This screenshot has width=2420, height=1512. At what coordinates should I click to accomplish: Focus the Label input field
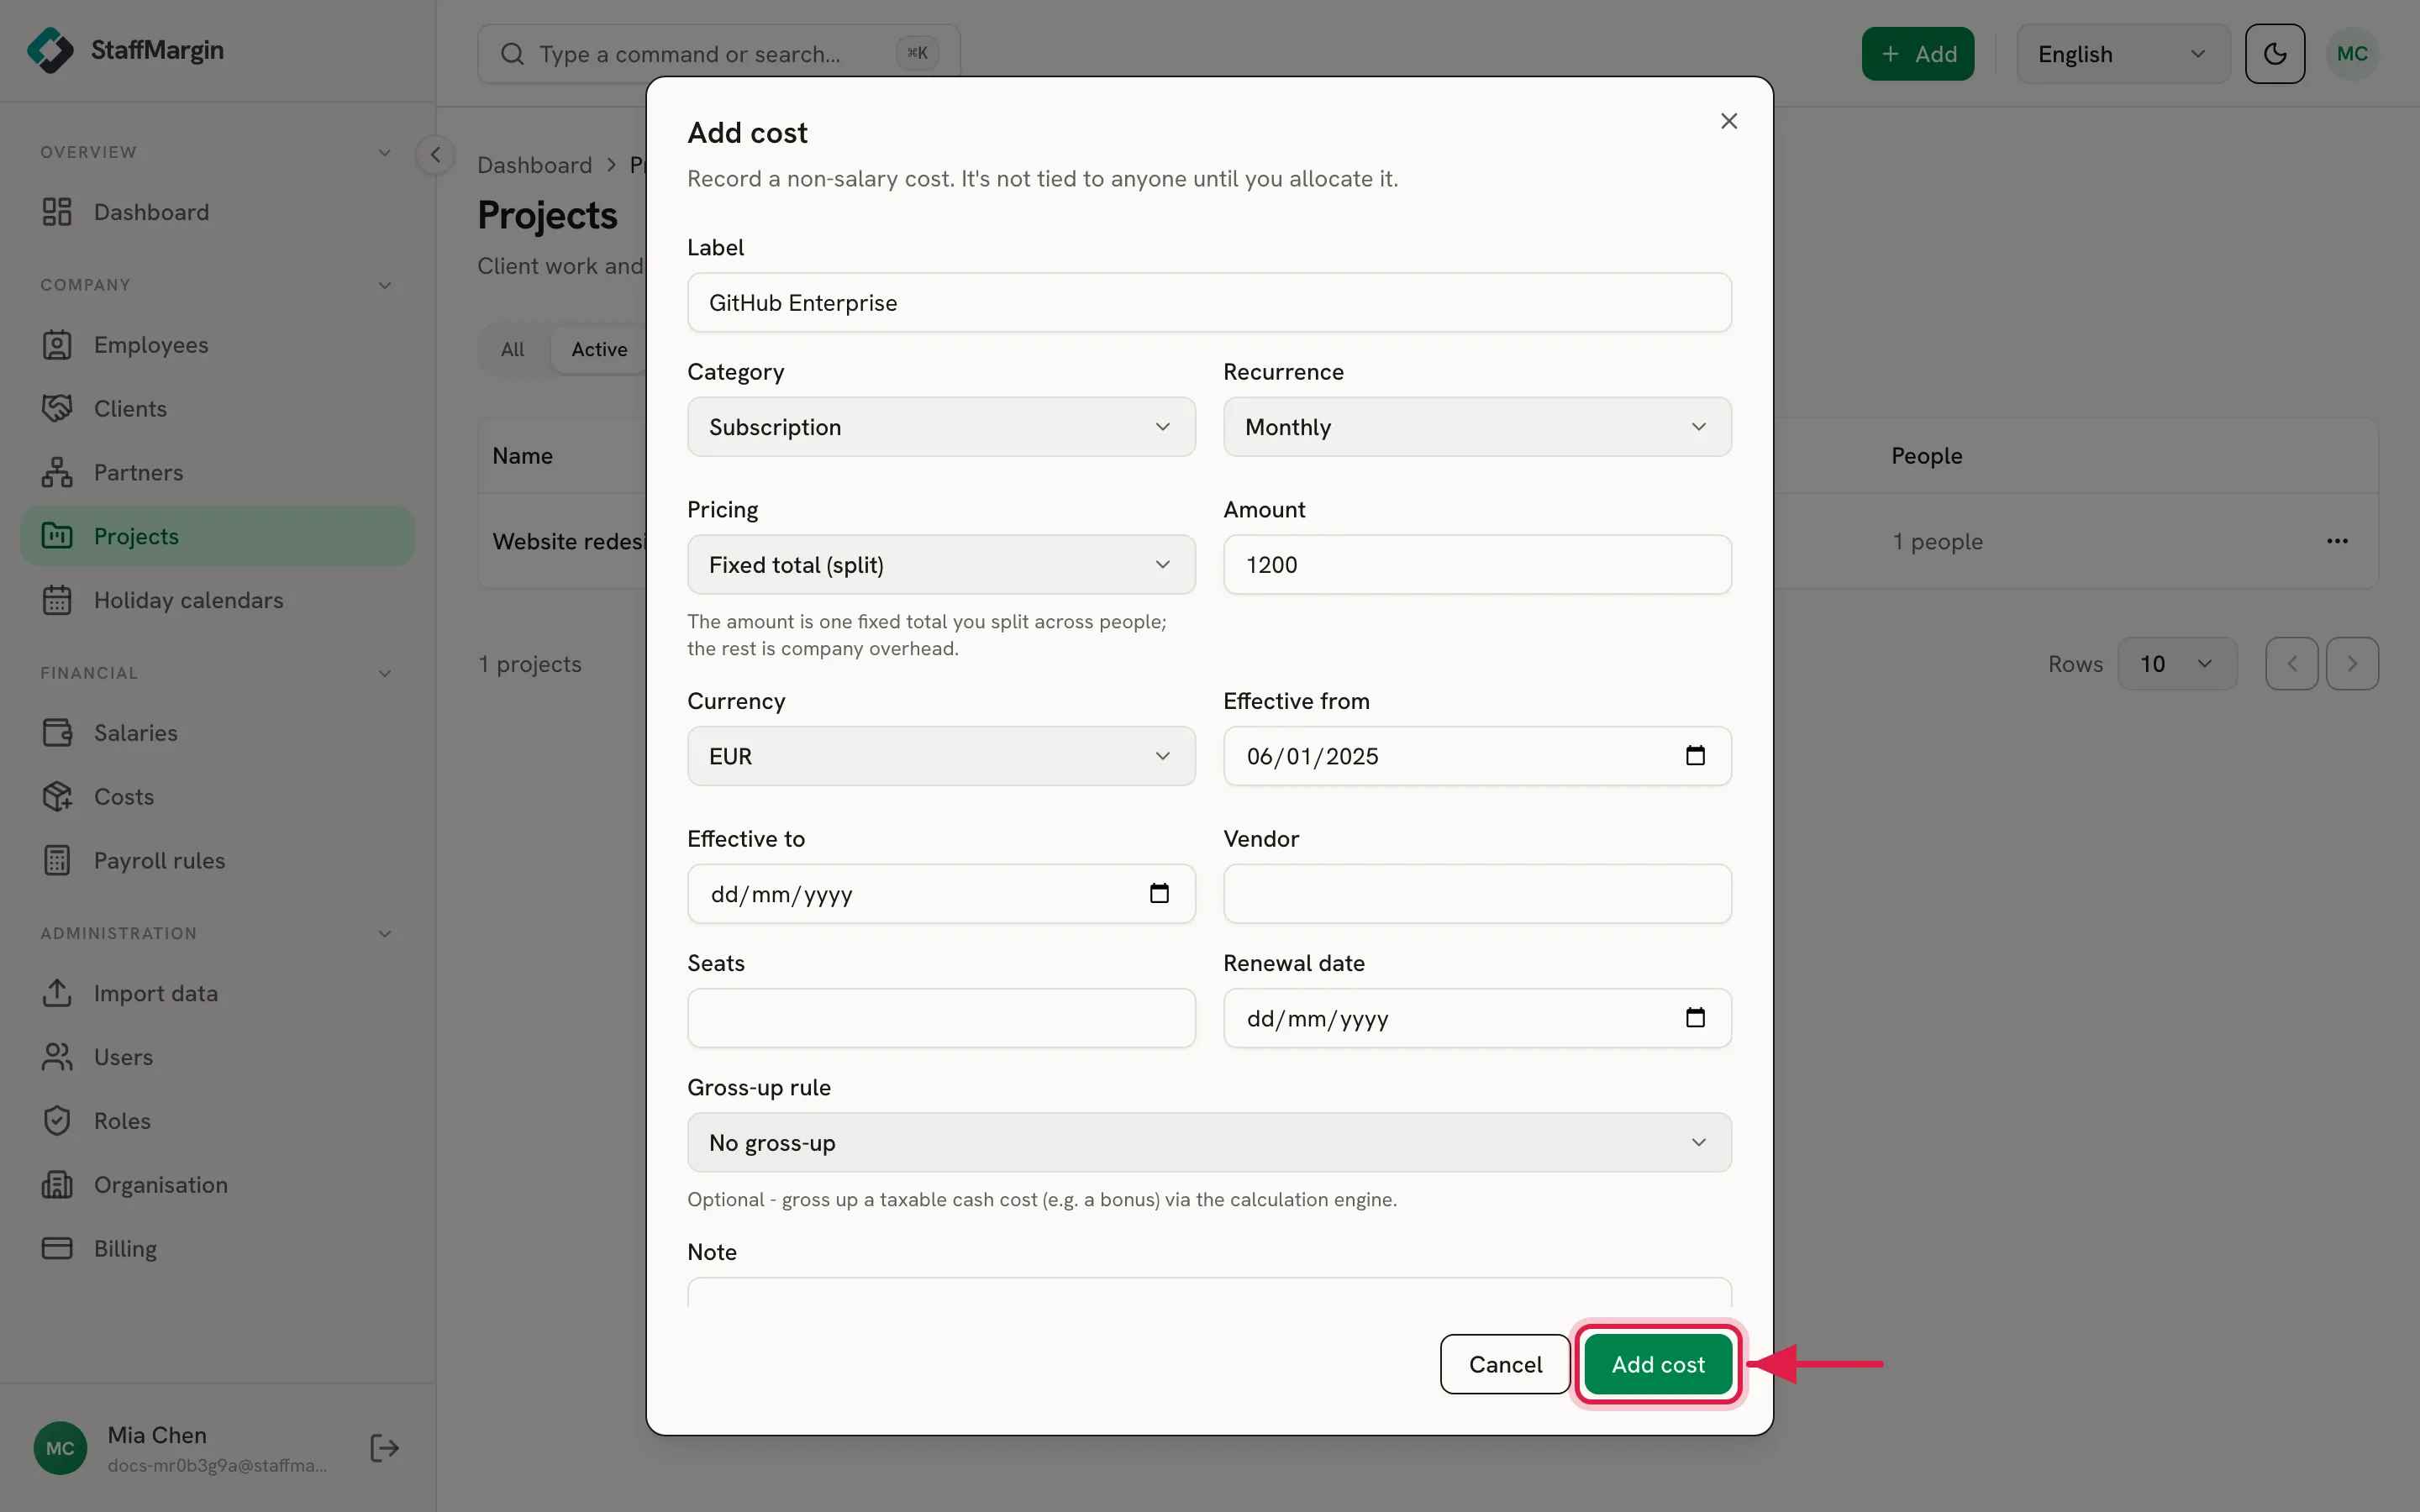click(x=1209, y=303)
